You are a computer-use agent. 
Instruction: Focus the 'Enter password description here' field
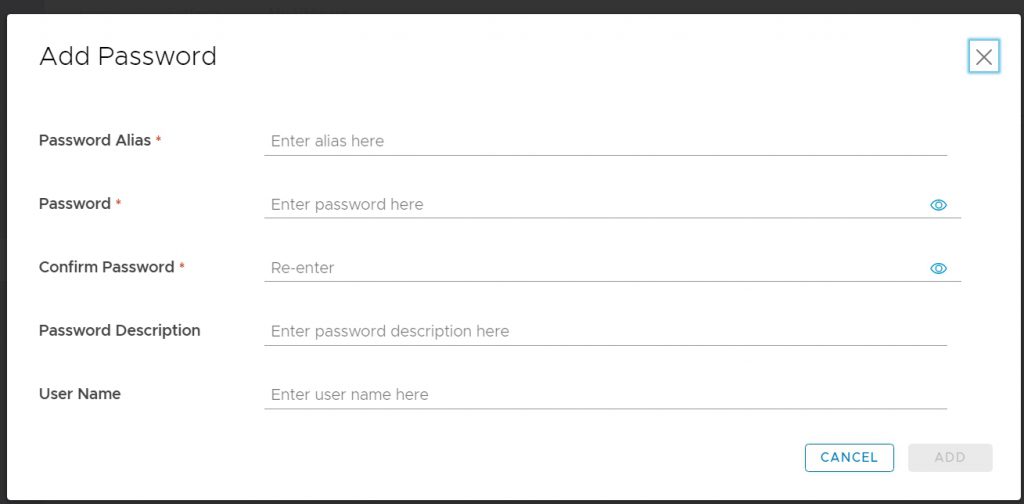(605, 331)
